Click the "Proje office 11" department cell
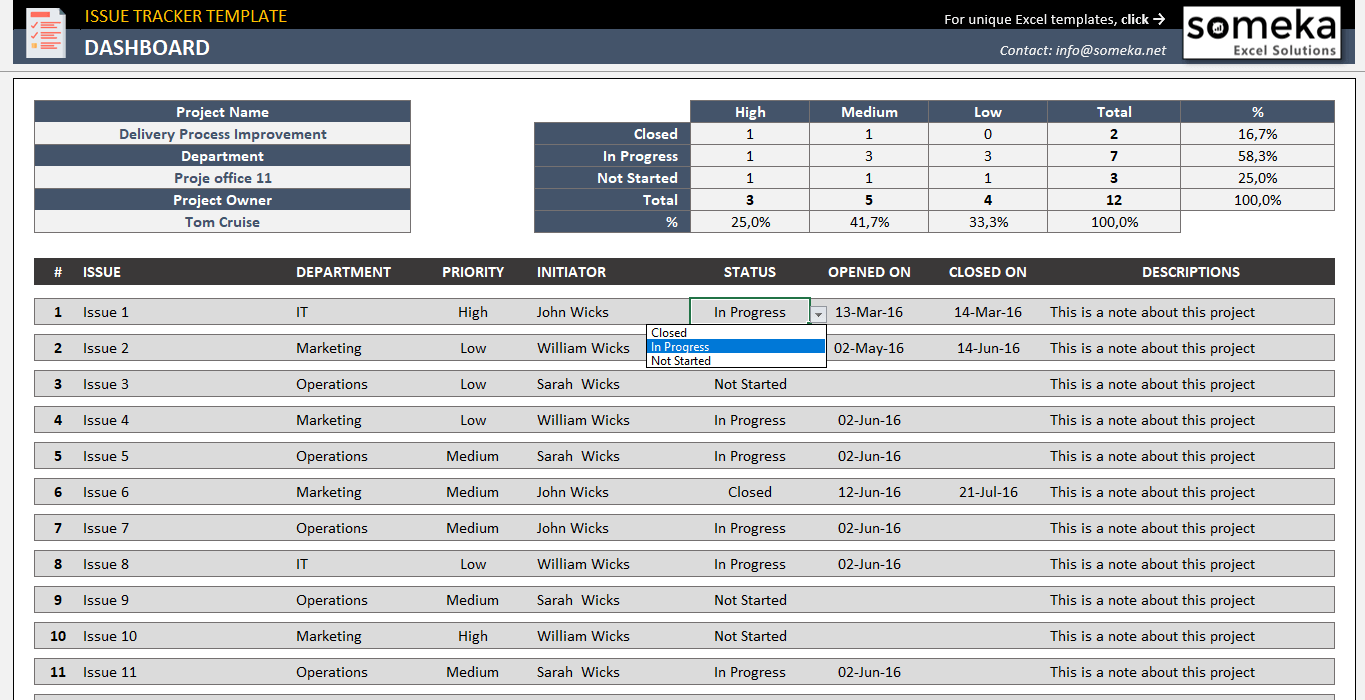 tap(222, 178)
